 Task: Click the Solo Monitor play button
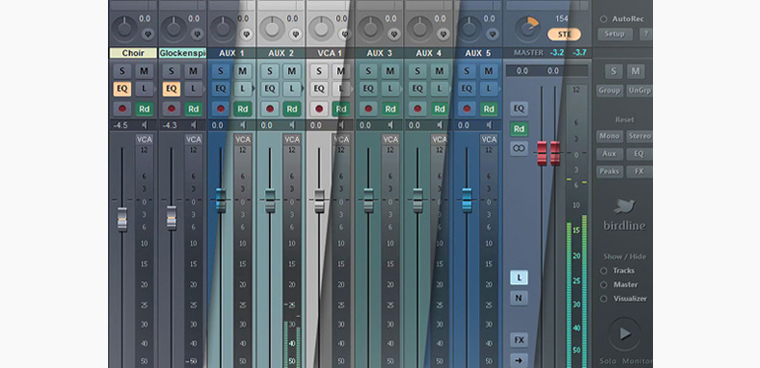pos(624,334)
